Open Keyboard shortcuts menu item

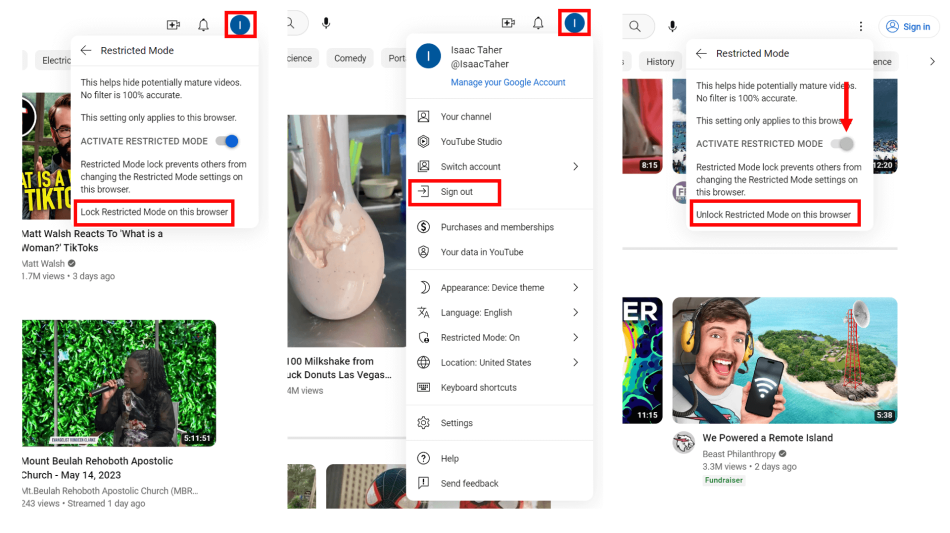[499, 388]
